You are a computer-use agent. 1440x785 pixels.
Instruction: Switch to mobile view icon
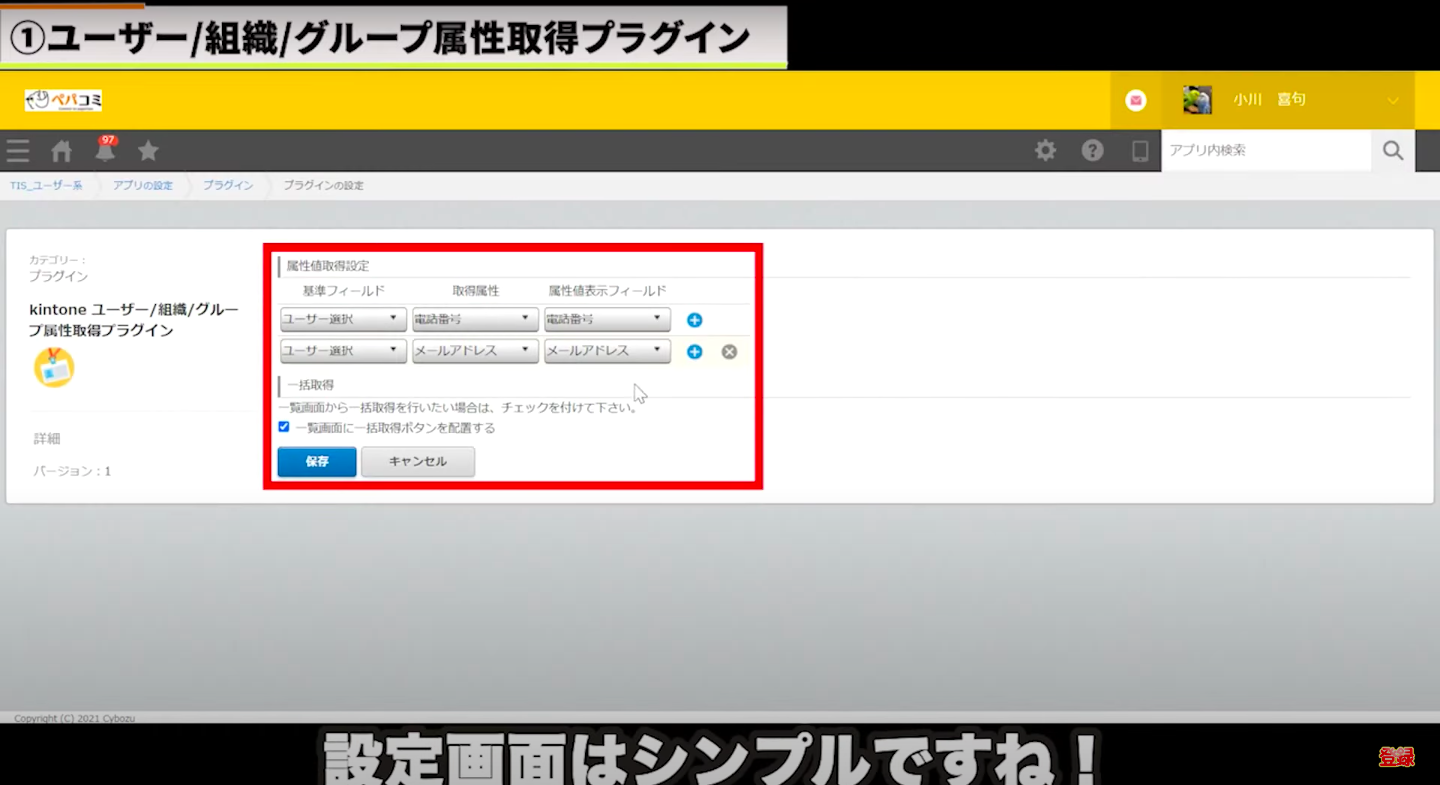[x=1139, y=151]
